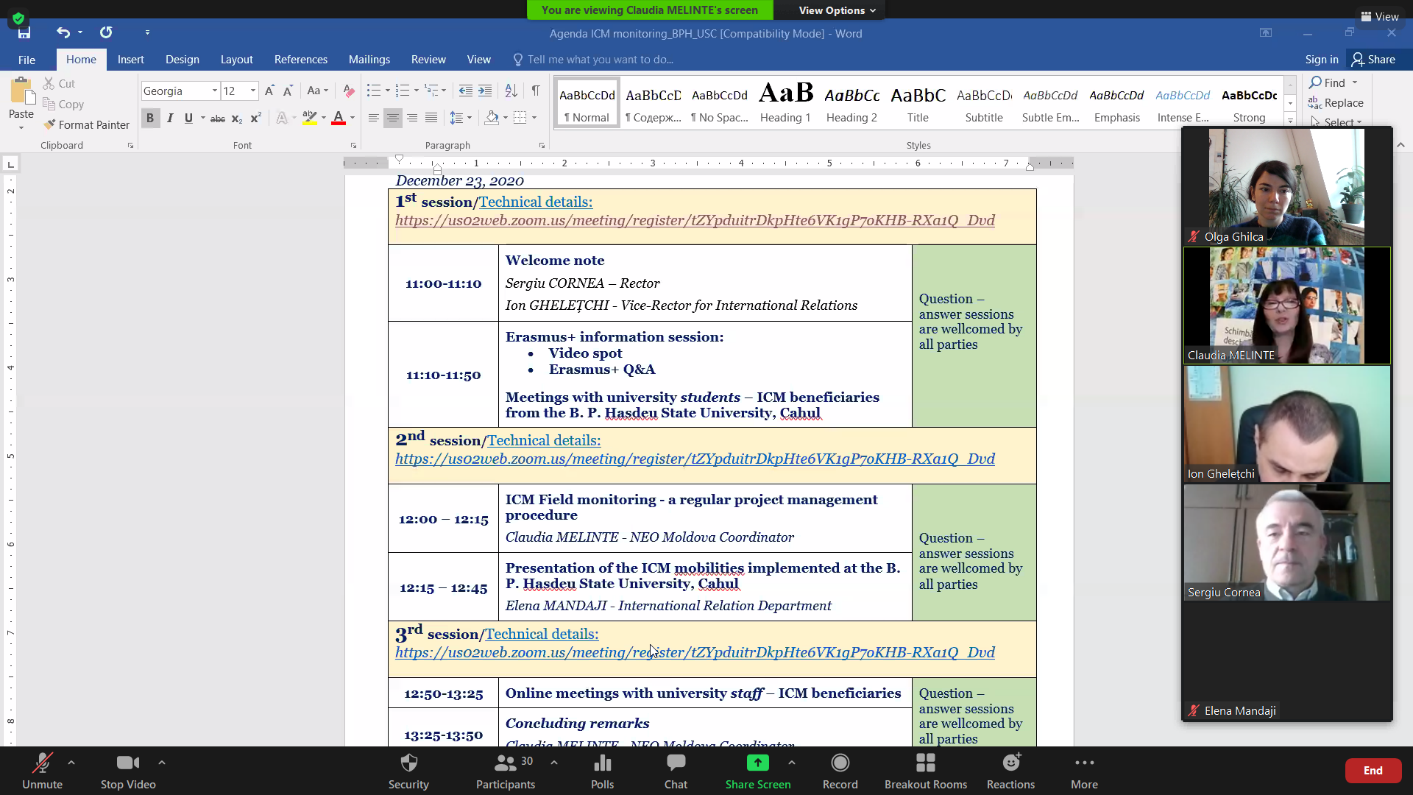Select Claudia MELINTE's video thumbnail
The width and height of the screenshot is (1413, 795).
(x=1286, y=305)
